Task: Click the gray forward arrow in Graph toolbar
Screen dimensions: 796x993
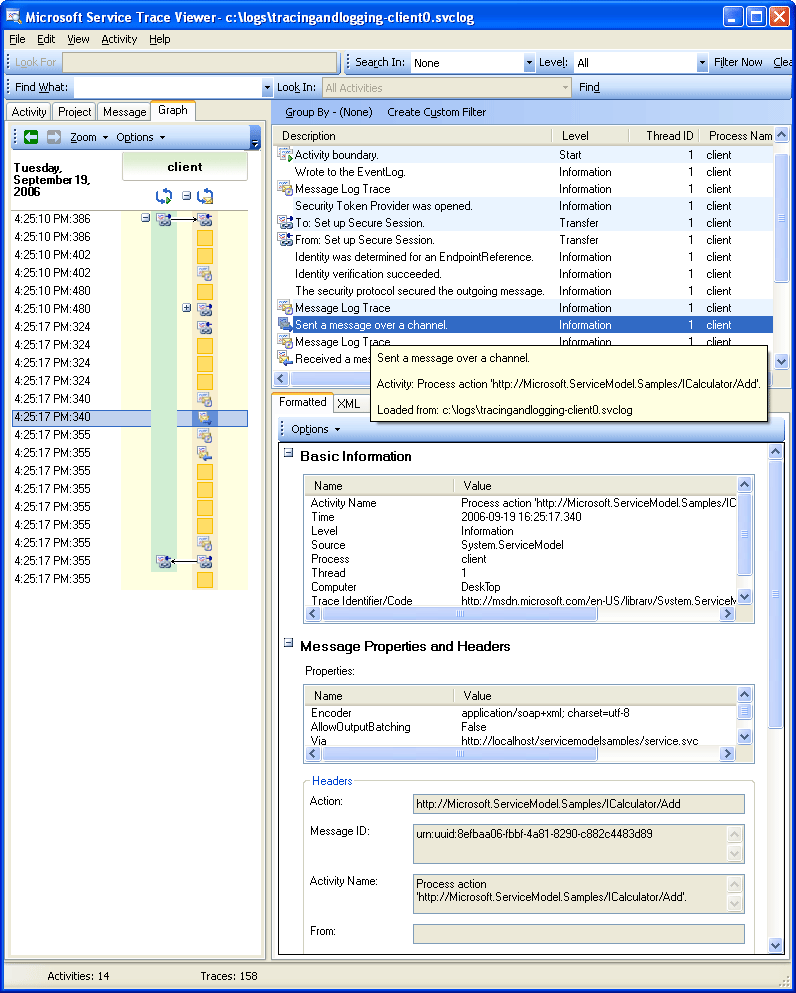Action: [54, 137]
